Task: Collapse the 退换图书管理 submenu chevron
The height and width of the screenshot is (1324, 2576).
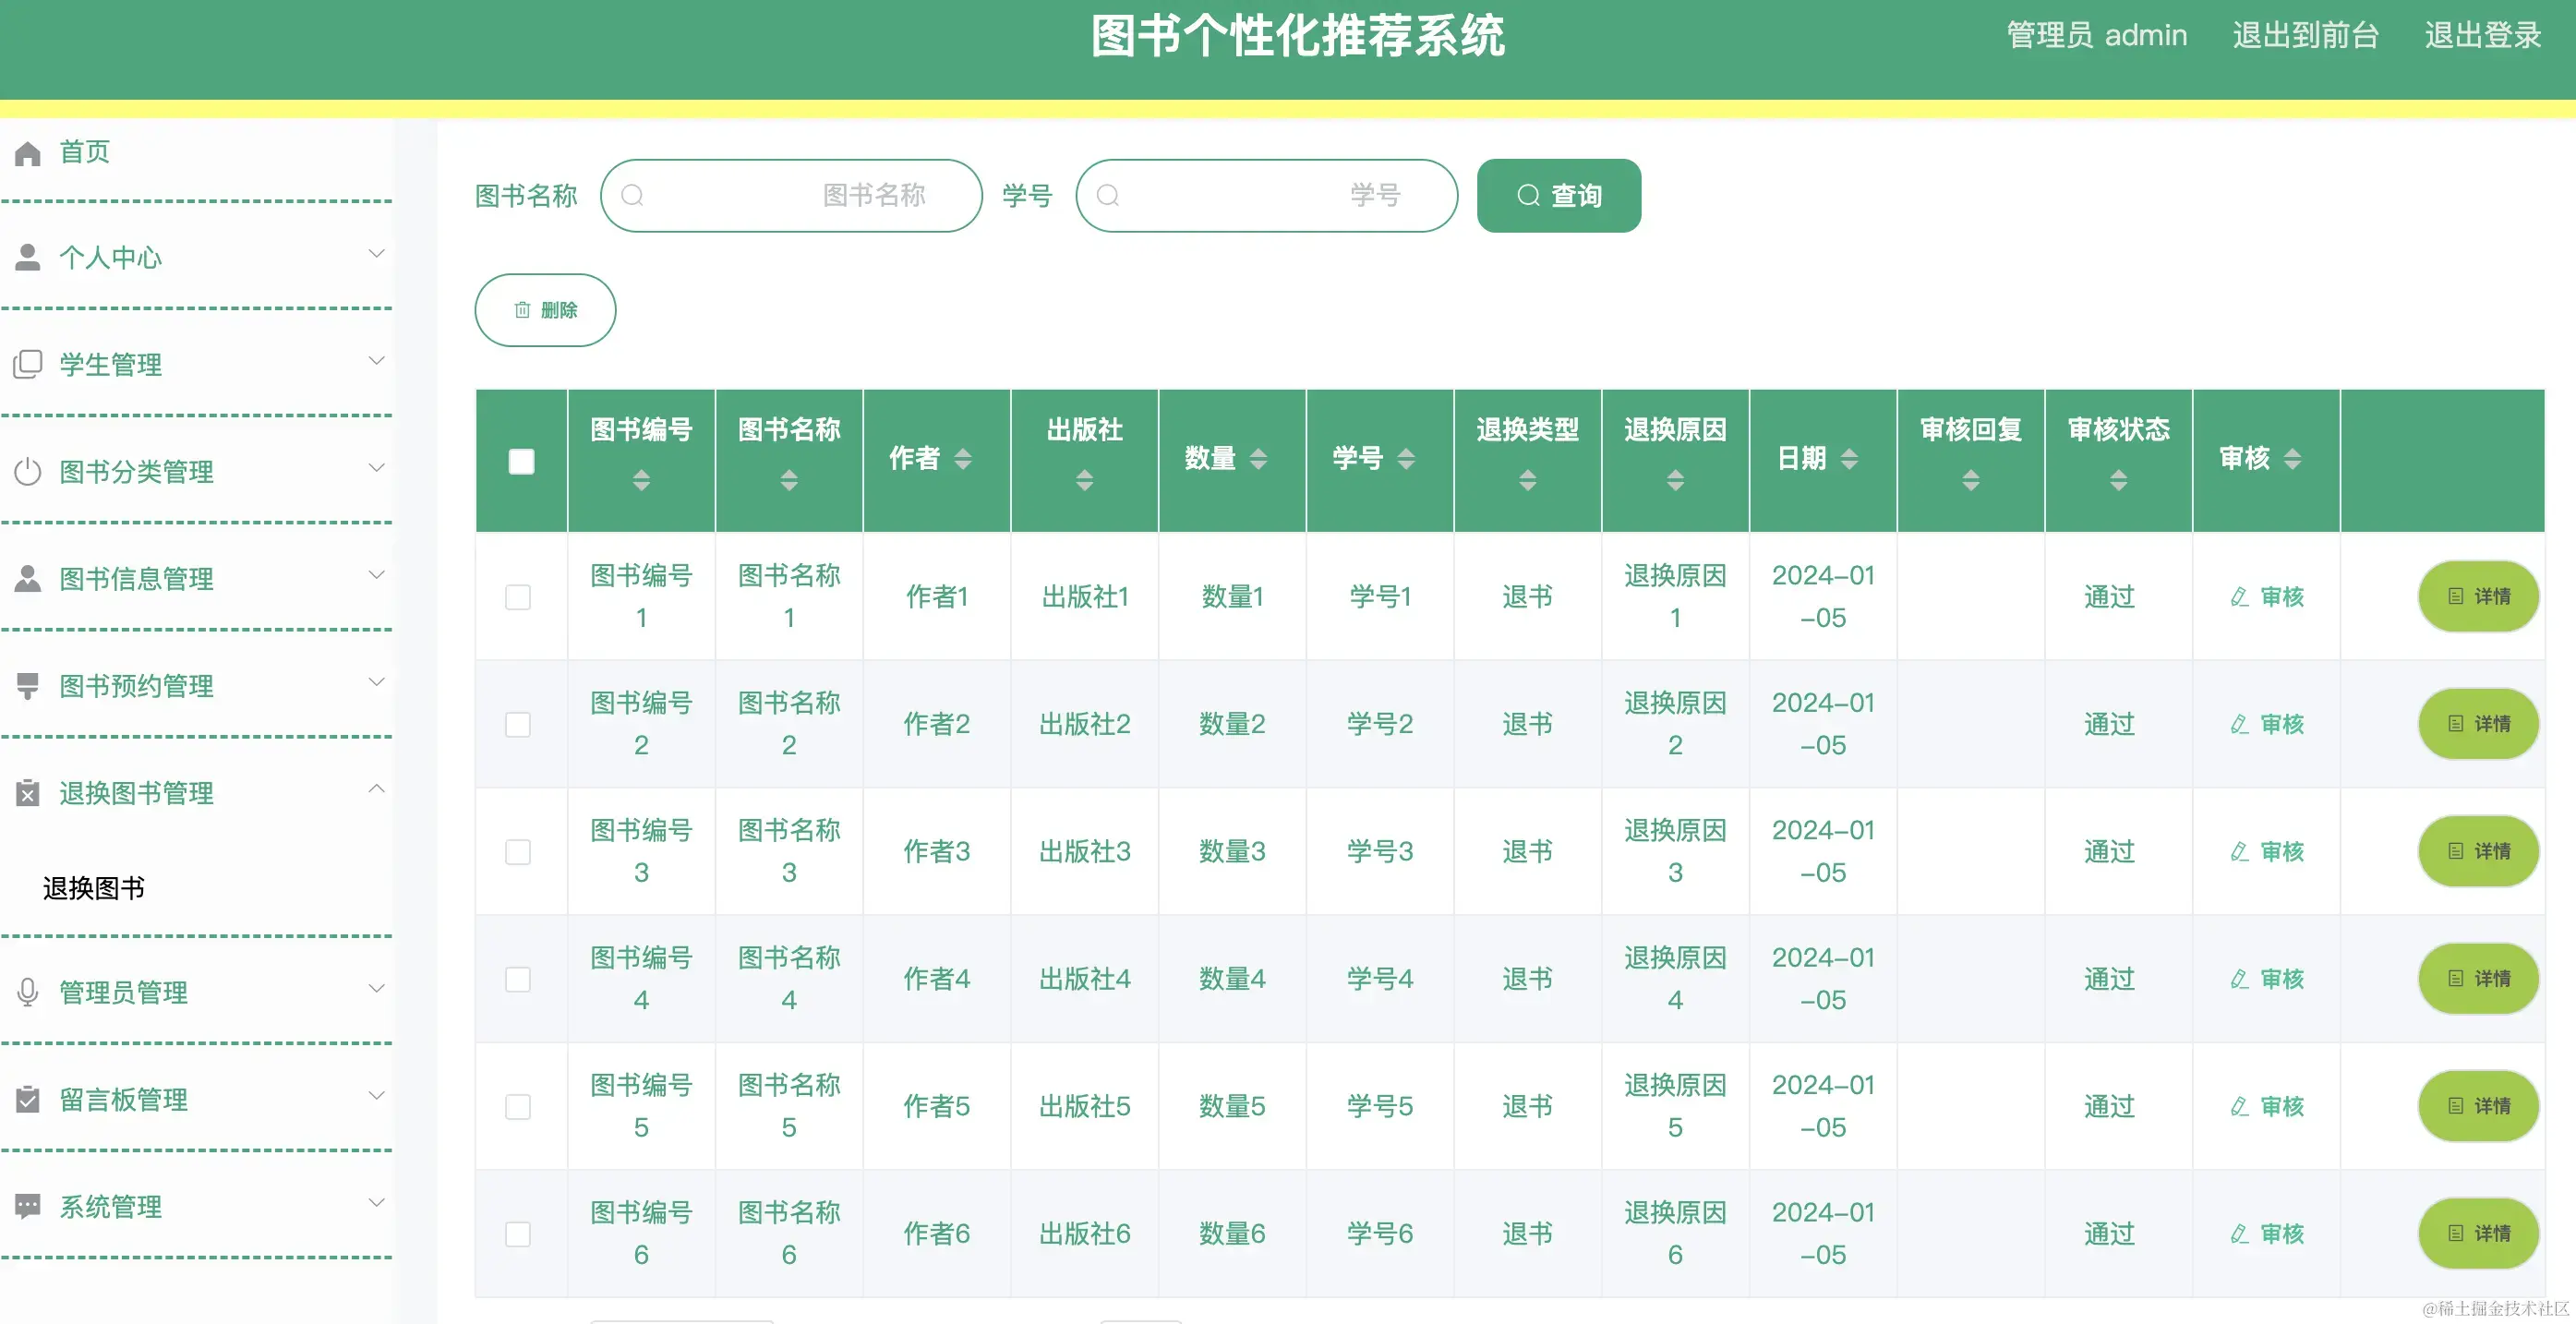Action: pyautogui.click(x=377, y=788)
